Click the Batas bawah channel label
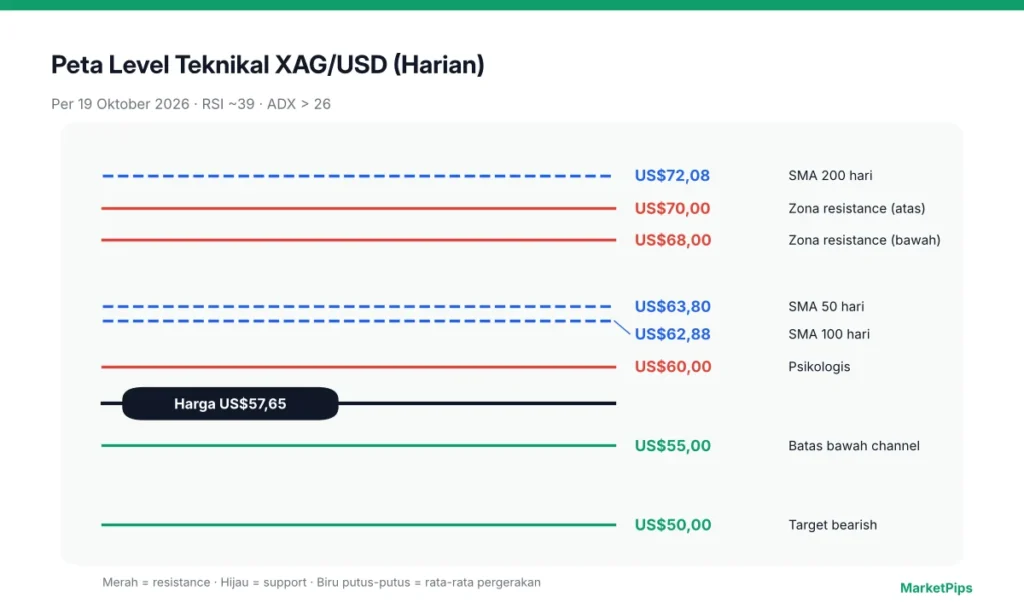 click(854, 446)
